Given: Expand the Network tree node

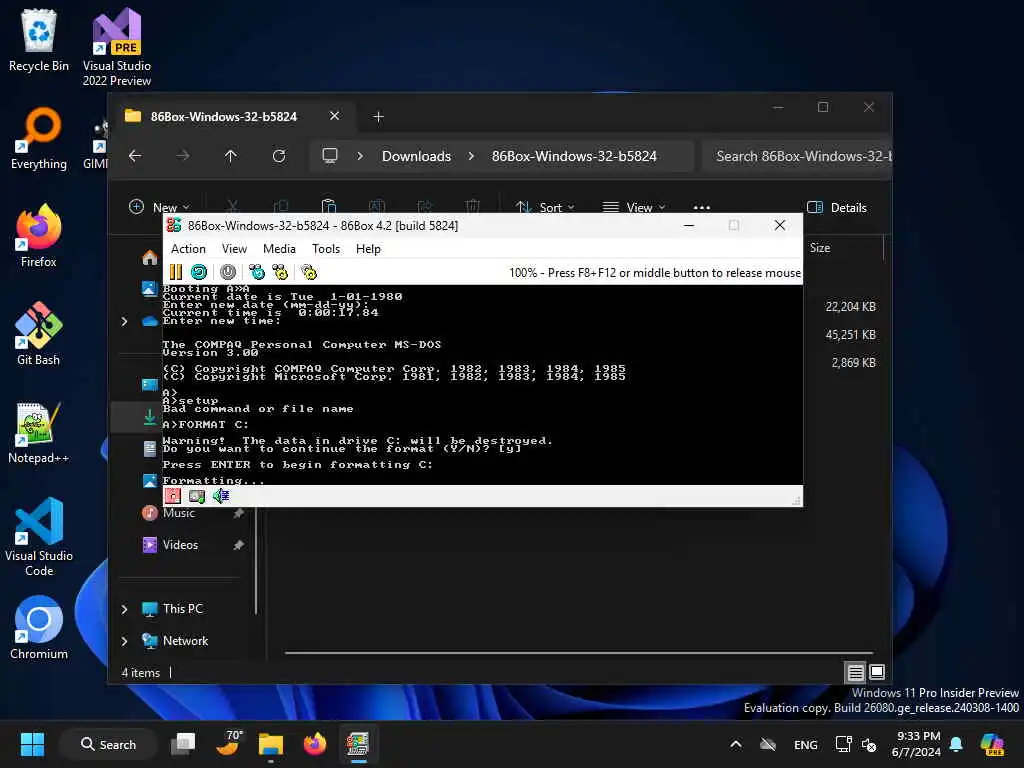Looking at the screenshot, I should tap(124, 641).
